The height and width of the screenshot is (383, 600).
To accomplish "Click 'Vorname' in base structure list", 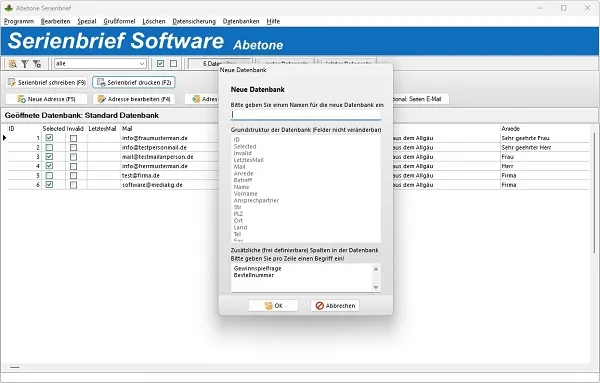I will click(x=245, y=194).
